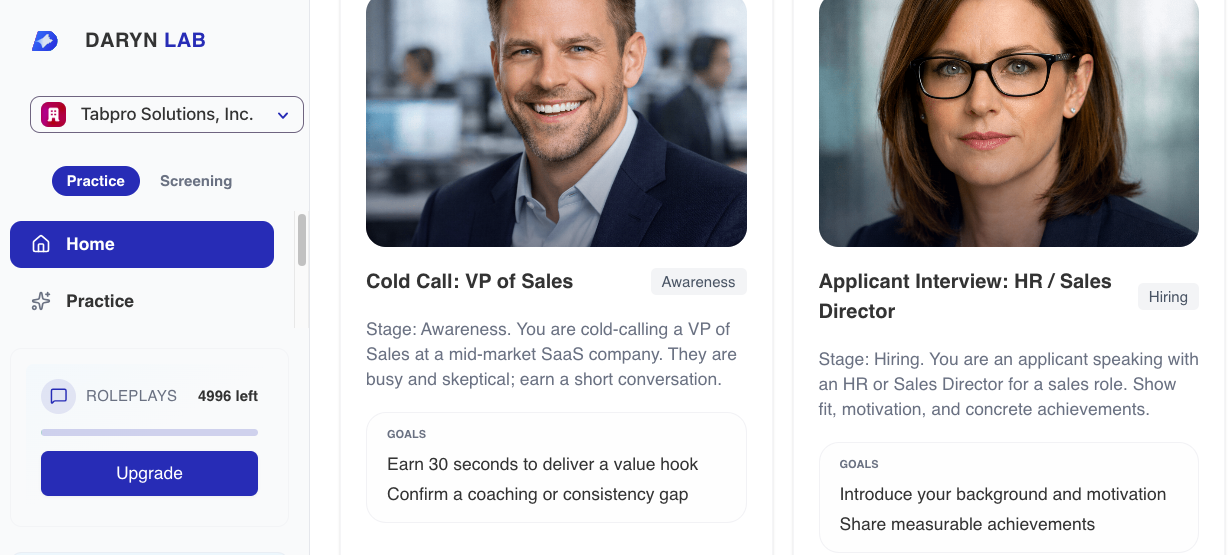Screen dimensions: 1231x555
Task: Click the Tabpro Solutions company building icon
Action: coord(53,115)
